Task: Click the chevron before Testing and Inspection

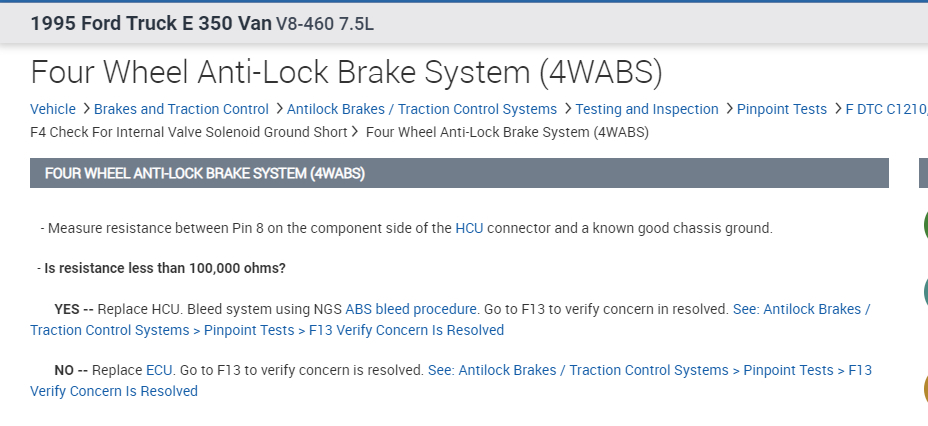Action: coord(568,109)
